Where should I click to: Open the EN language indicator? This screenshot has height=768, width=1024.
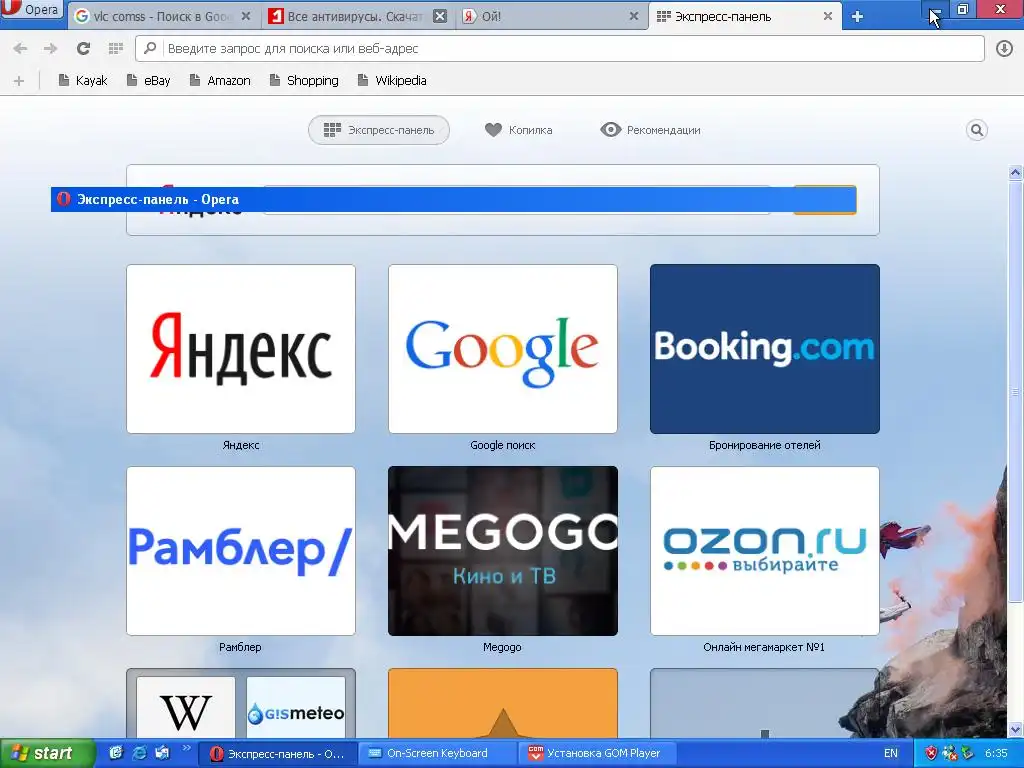pos(891,754)
